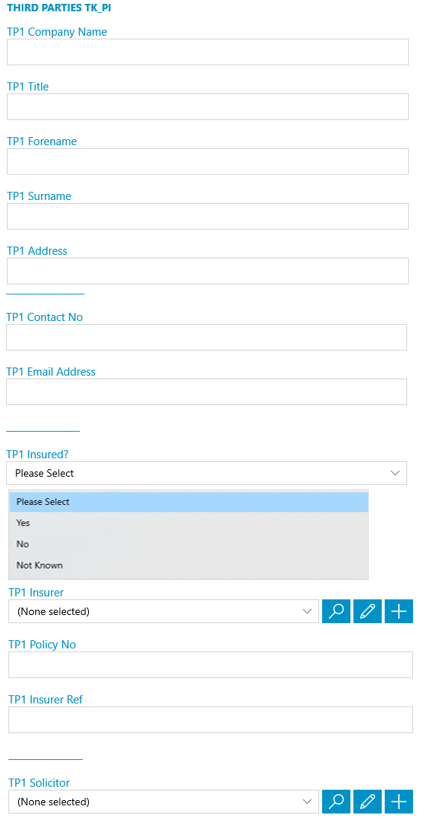Choose No in the insured list
The width and height of the screenshot is (435, 825).
pos(189,544)
